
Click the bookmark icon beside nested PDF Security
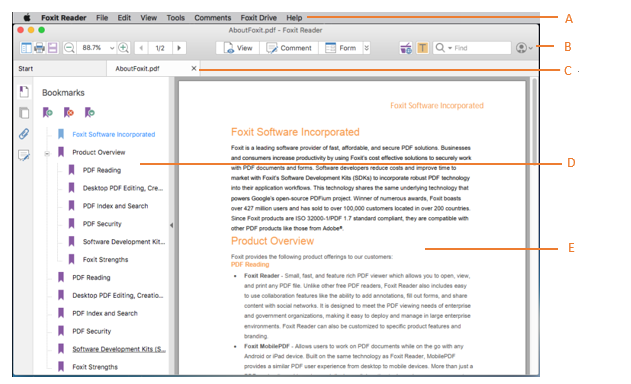click(x=72, y=223)
